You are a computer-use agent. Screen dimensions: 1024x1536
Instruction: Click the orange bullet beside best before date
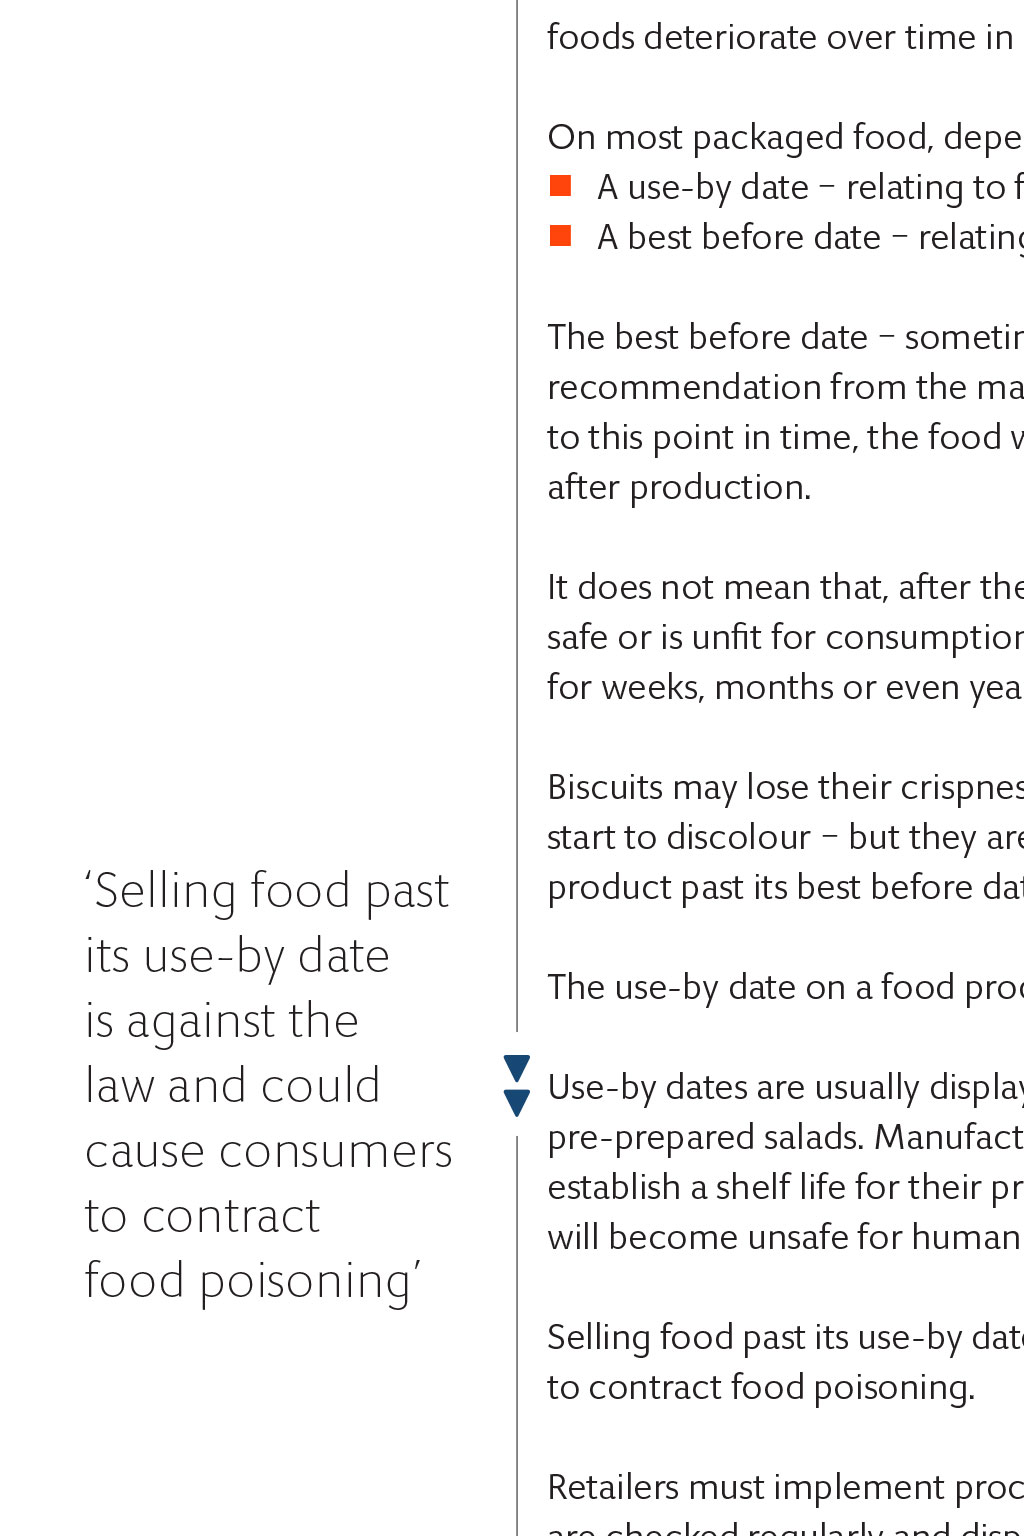(x=560, y=236)
